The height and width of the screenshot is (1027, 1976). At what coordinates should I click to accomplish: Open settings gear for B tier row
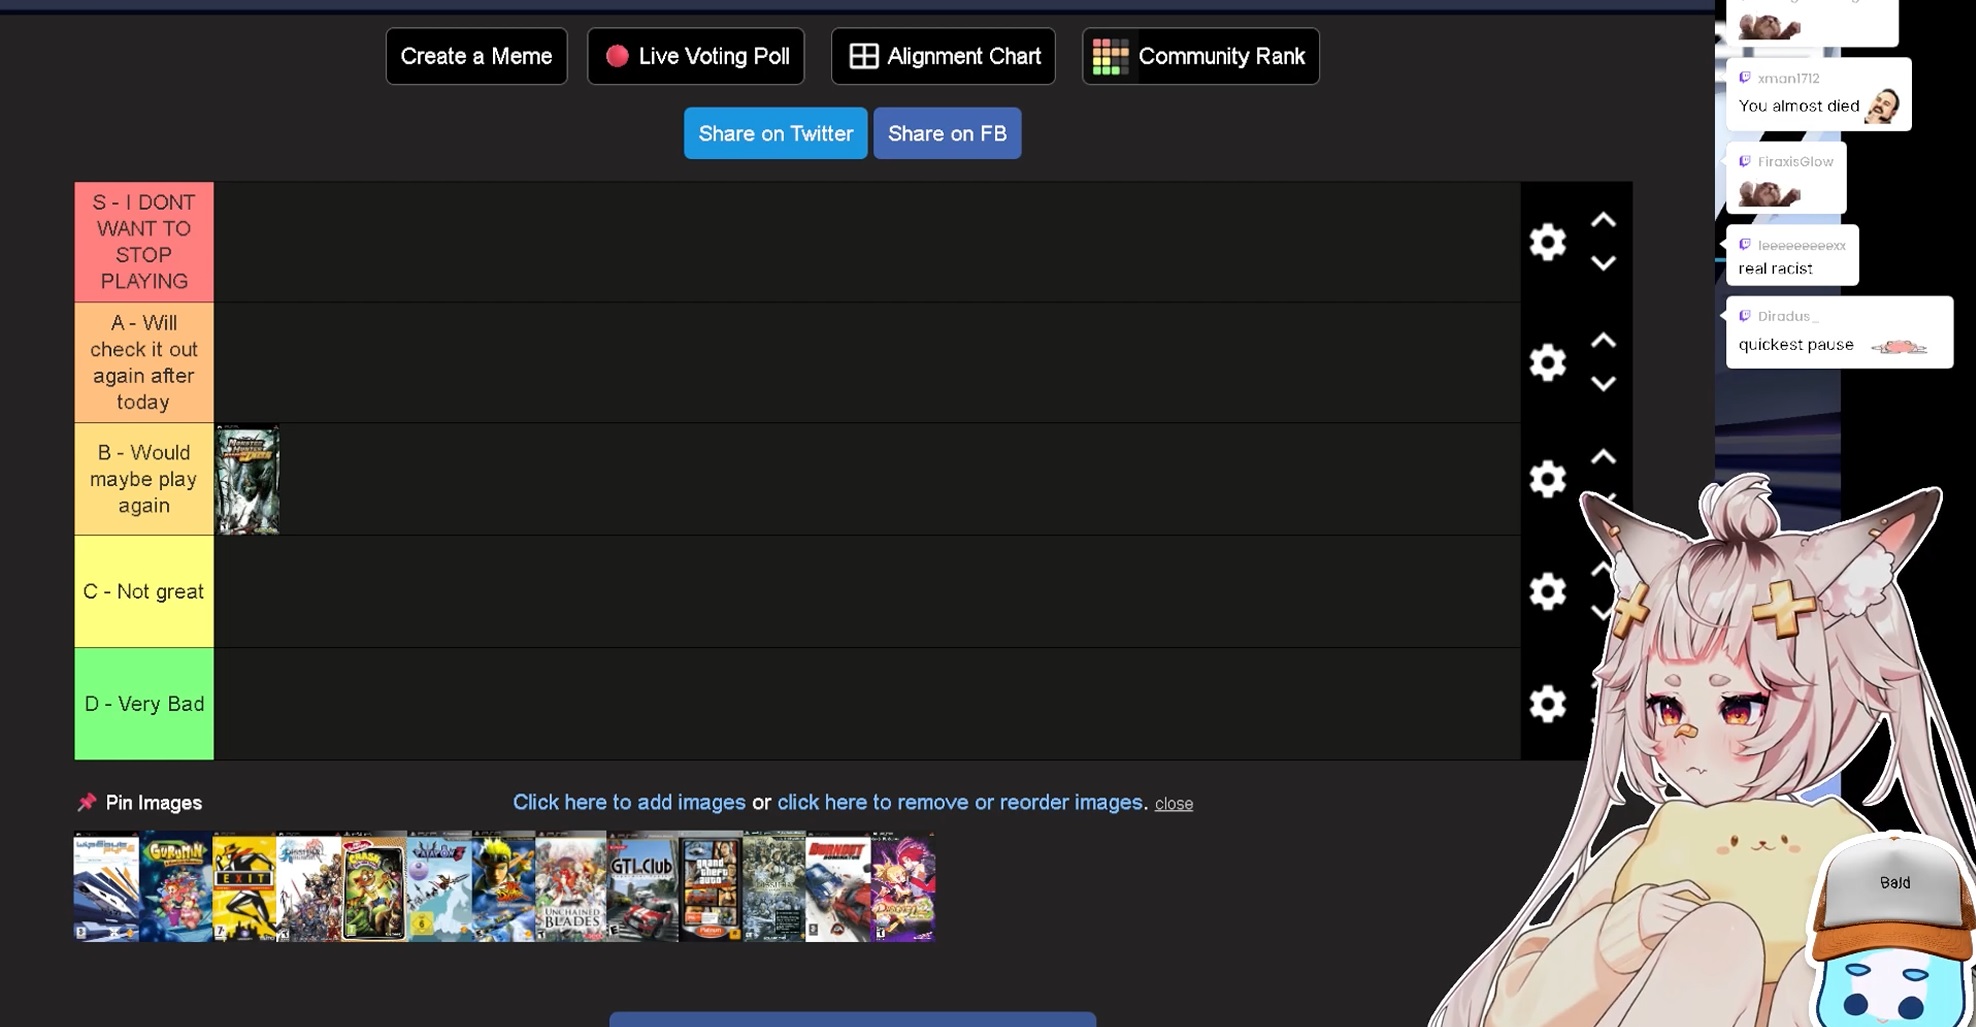coord(1547,479)
